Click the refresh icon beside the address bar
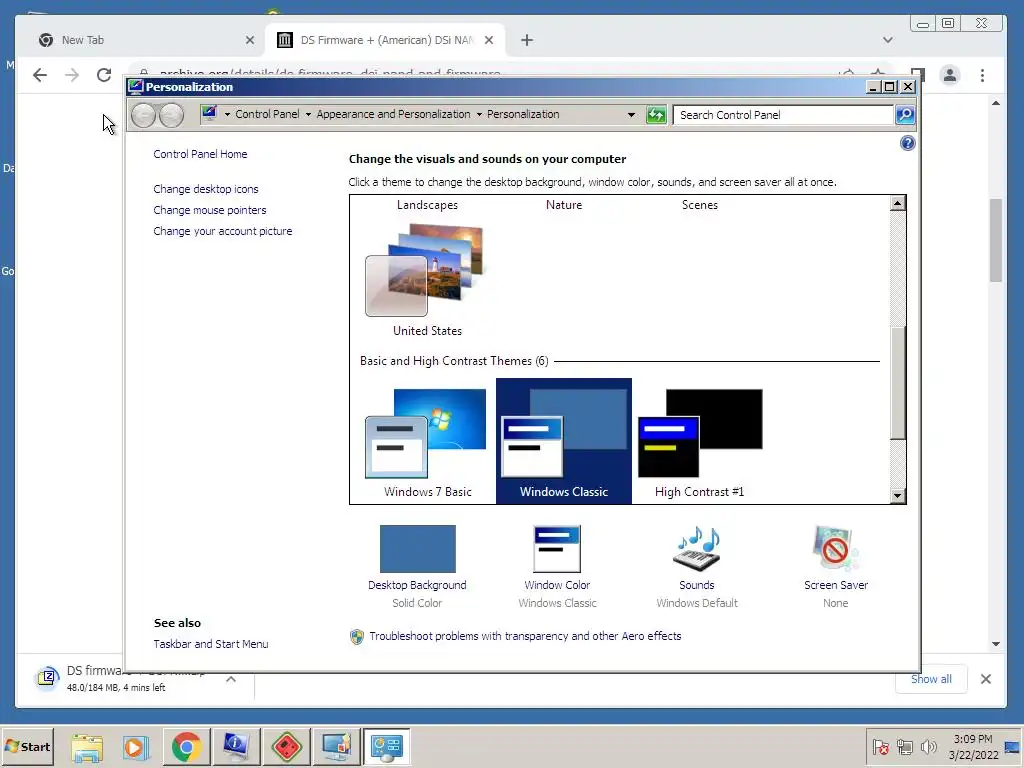 click(x=656, y=115)
